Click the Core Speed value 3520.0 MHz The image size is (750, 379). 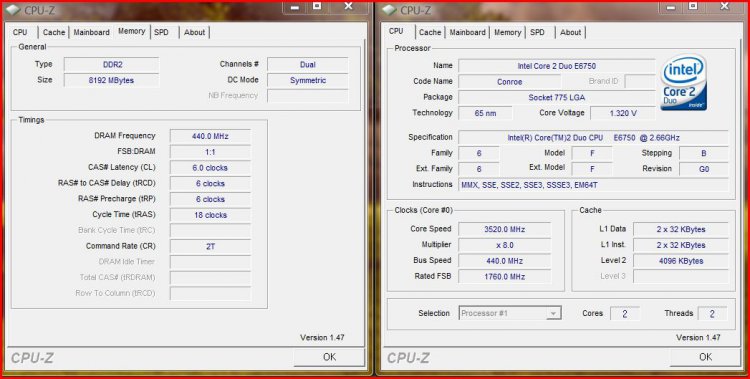[x=504, y=229]
